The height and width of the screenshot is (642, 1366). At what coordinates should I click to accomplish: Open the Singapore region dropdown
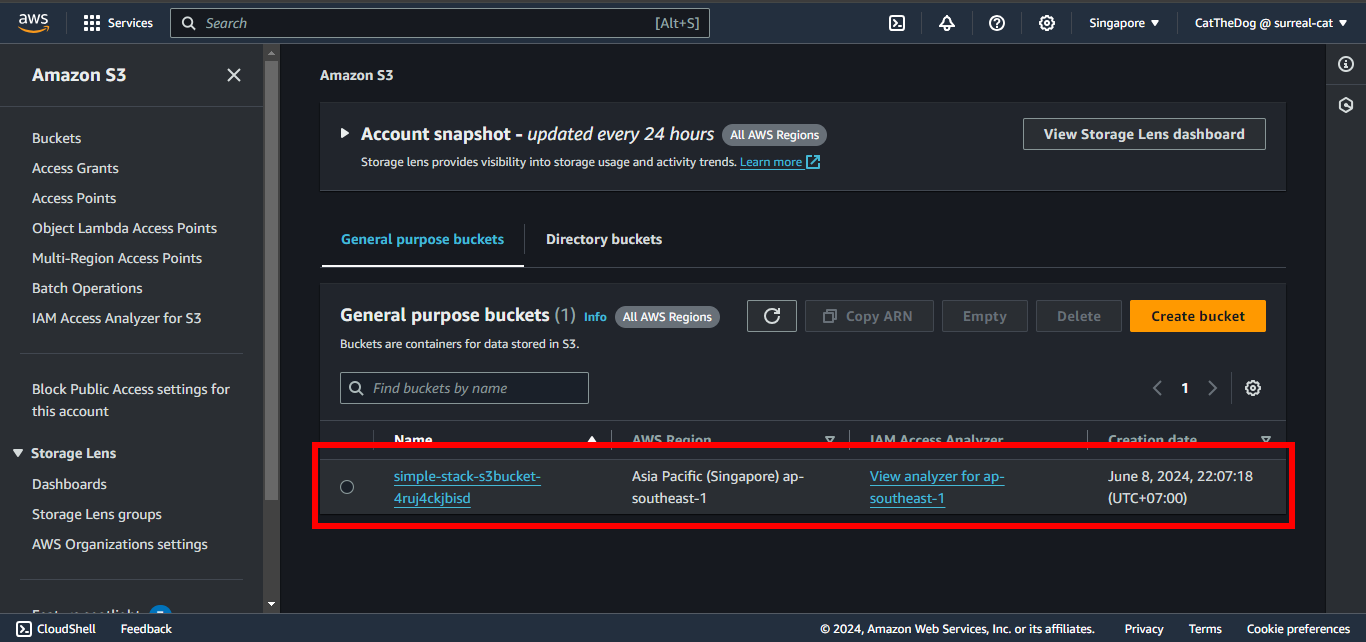(1124, 23)
